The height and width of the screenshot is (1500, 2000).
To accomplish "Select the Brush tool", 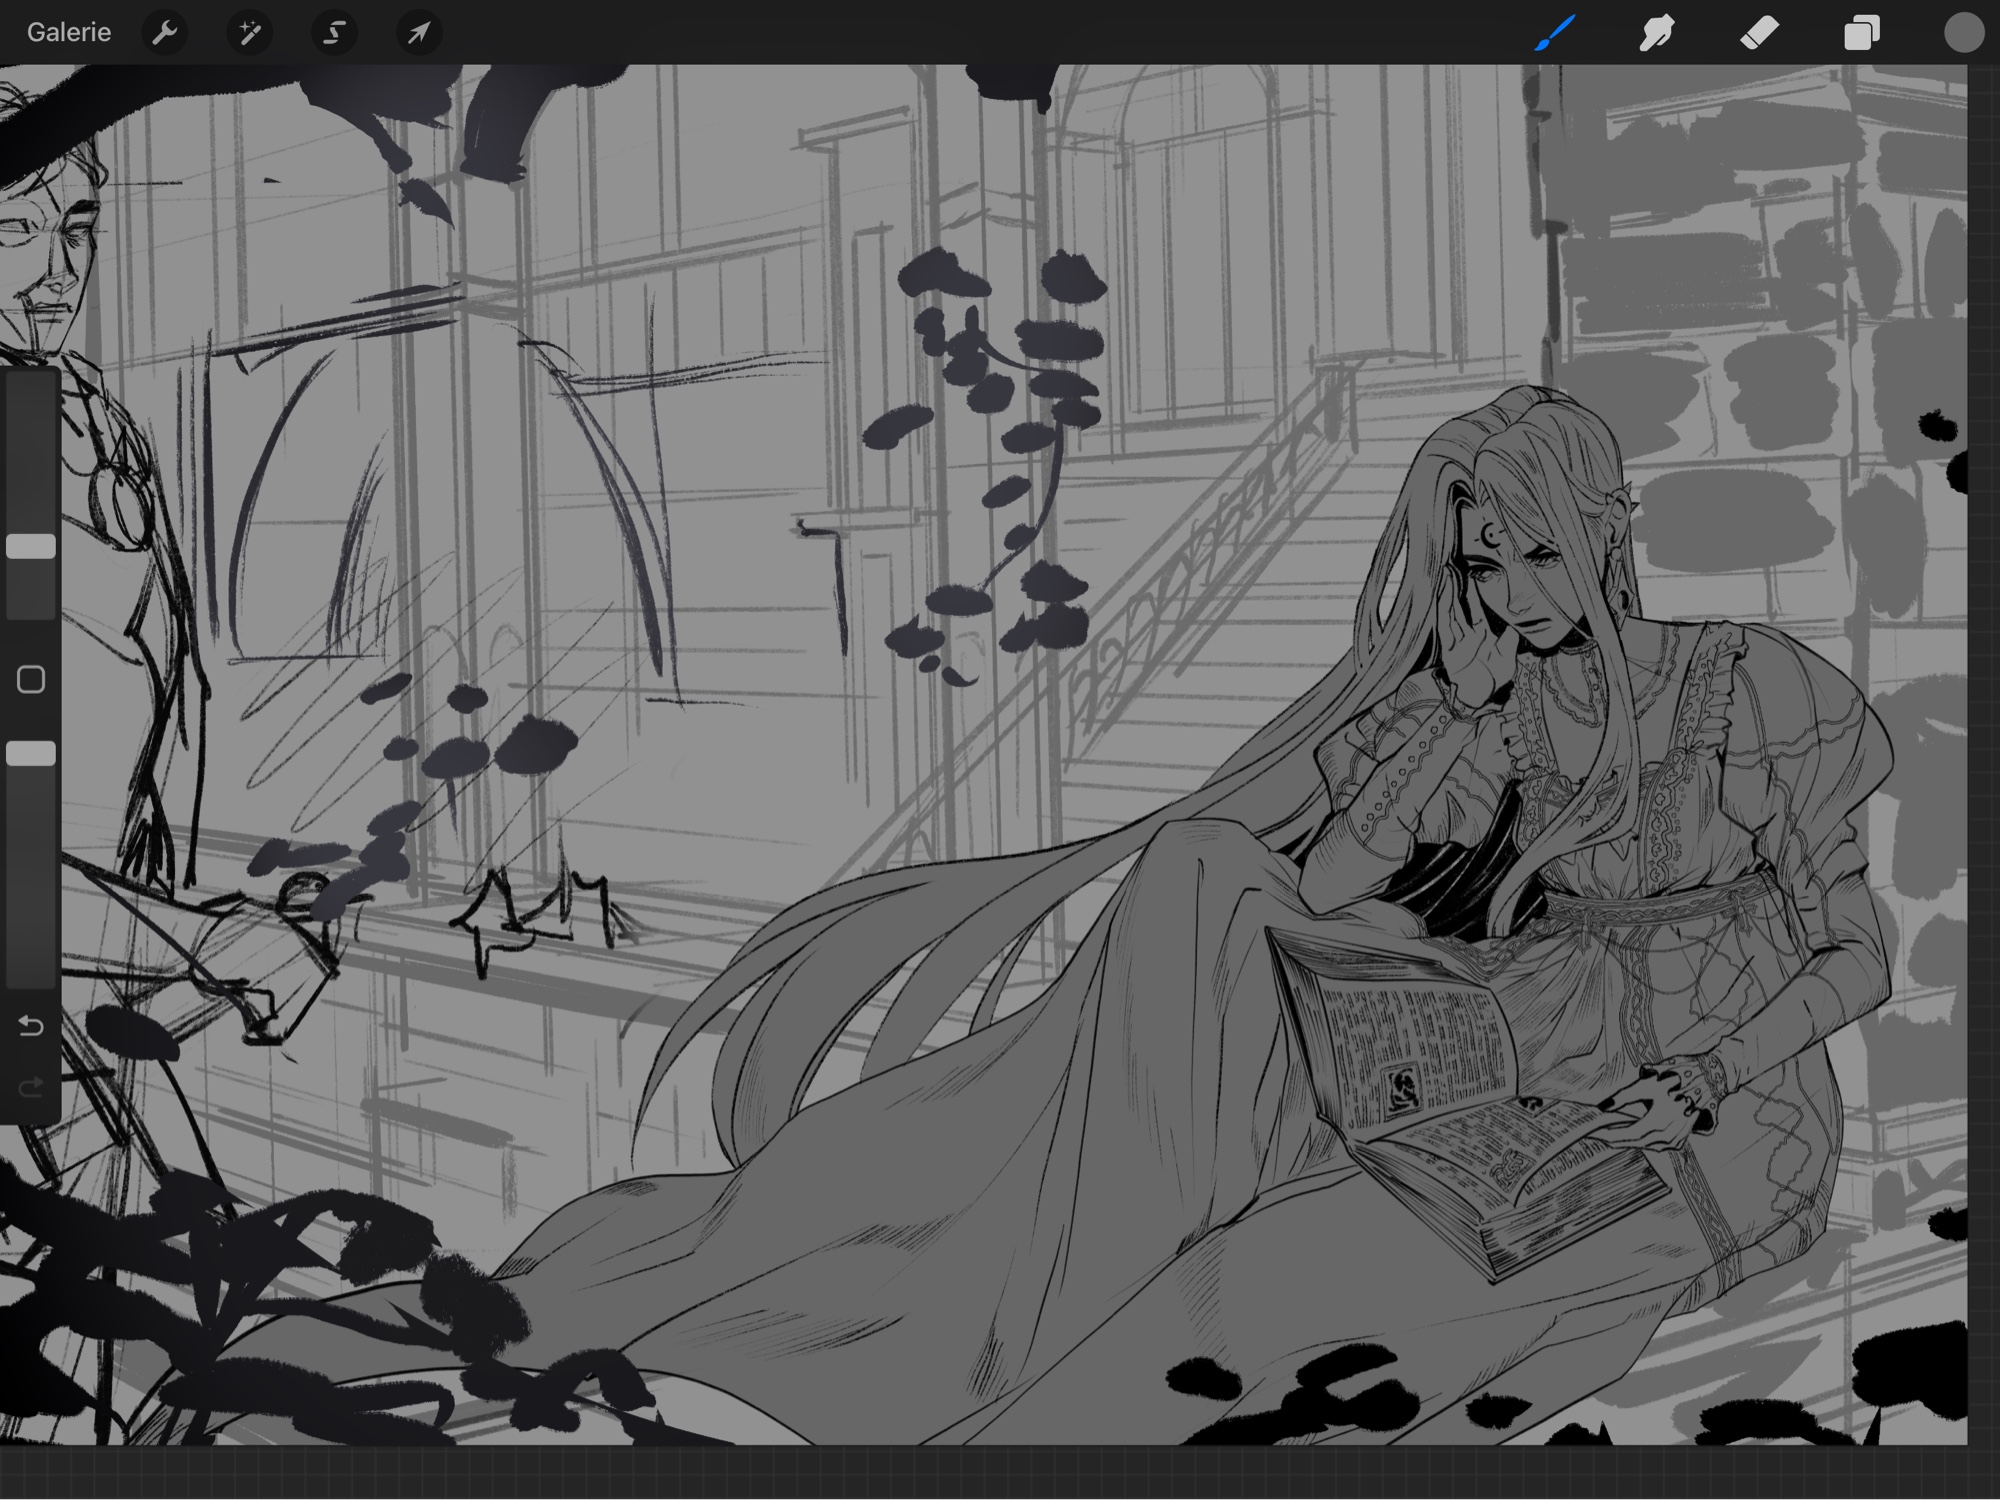I will coord(1555,33).
